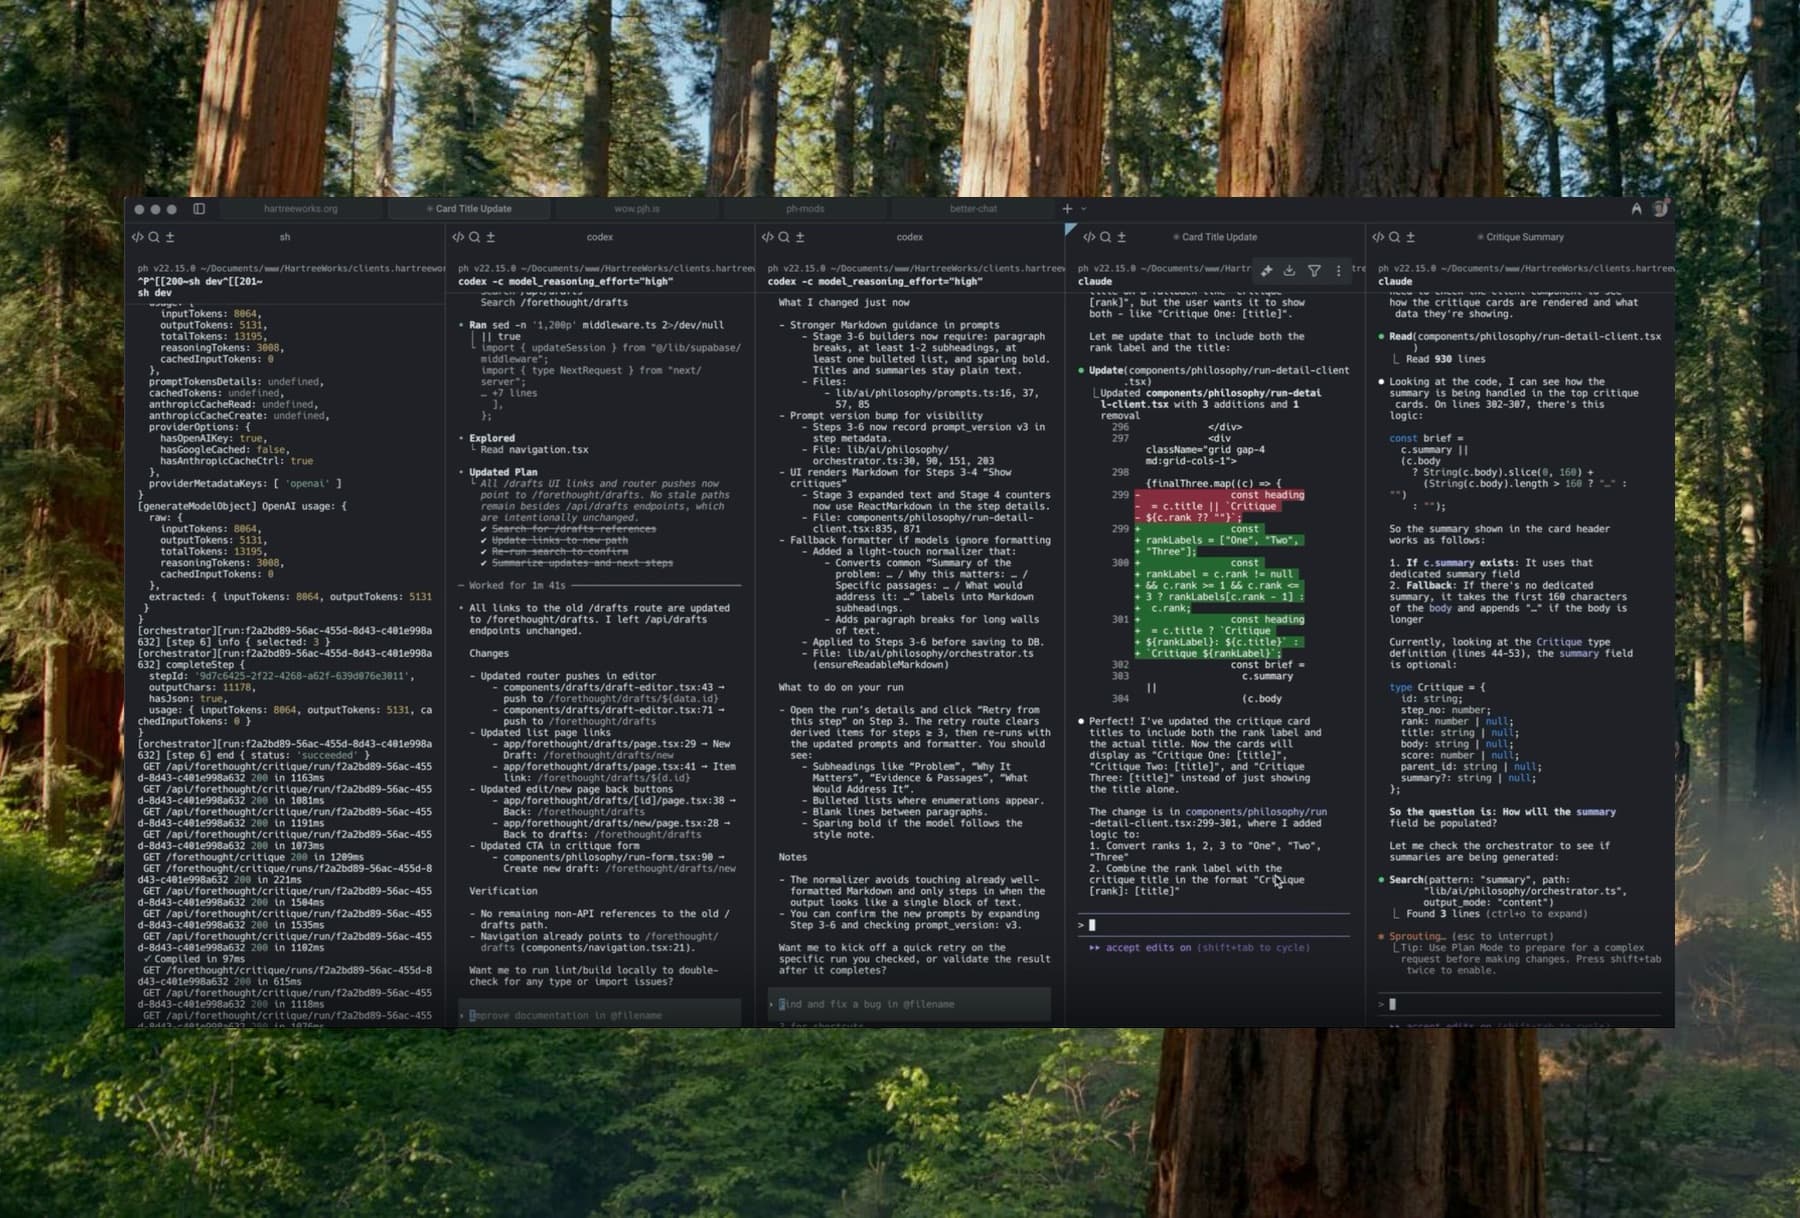Toggle the sidebar panel icon beside window controls

[199, 209]
